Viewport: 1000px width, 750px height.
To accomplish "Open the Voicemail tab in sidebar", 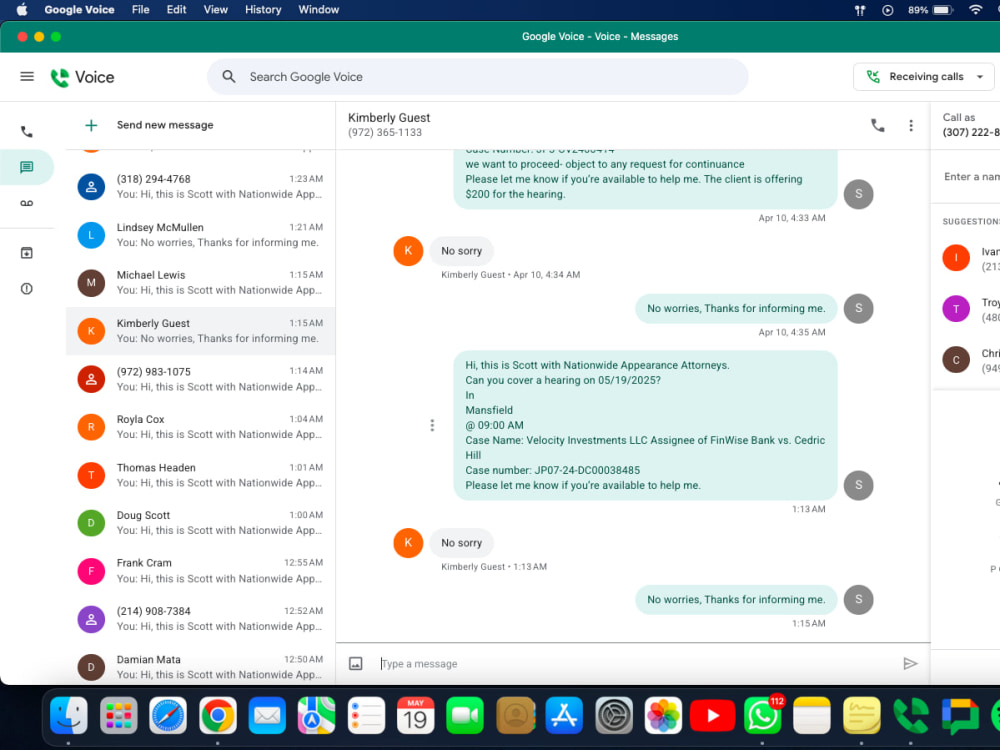I will [26, 203].
